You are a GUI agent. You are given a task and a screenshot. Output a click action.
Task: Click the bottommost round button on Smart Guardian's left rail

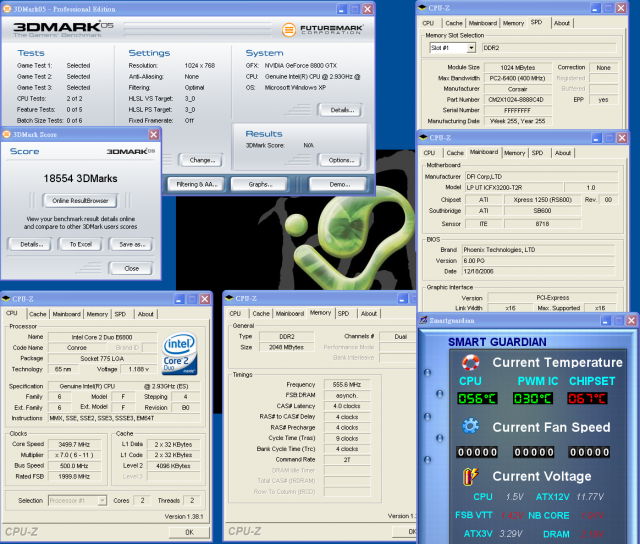click(427, 460)
